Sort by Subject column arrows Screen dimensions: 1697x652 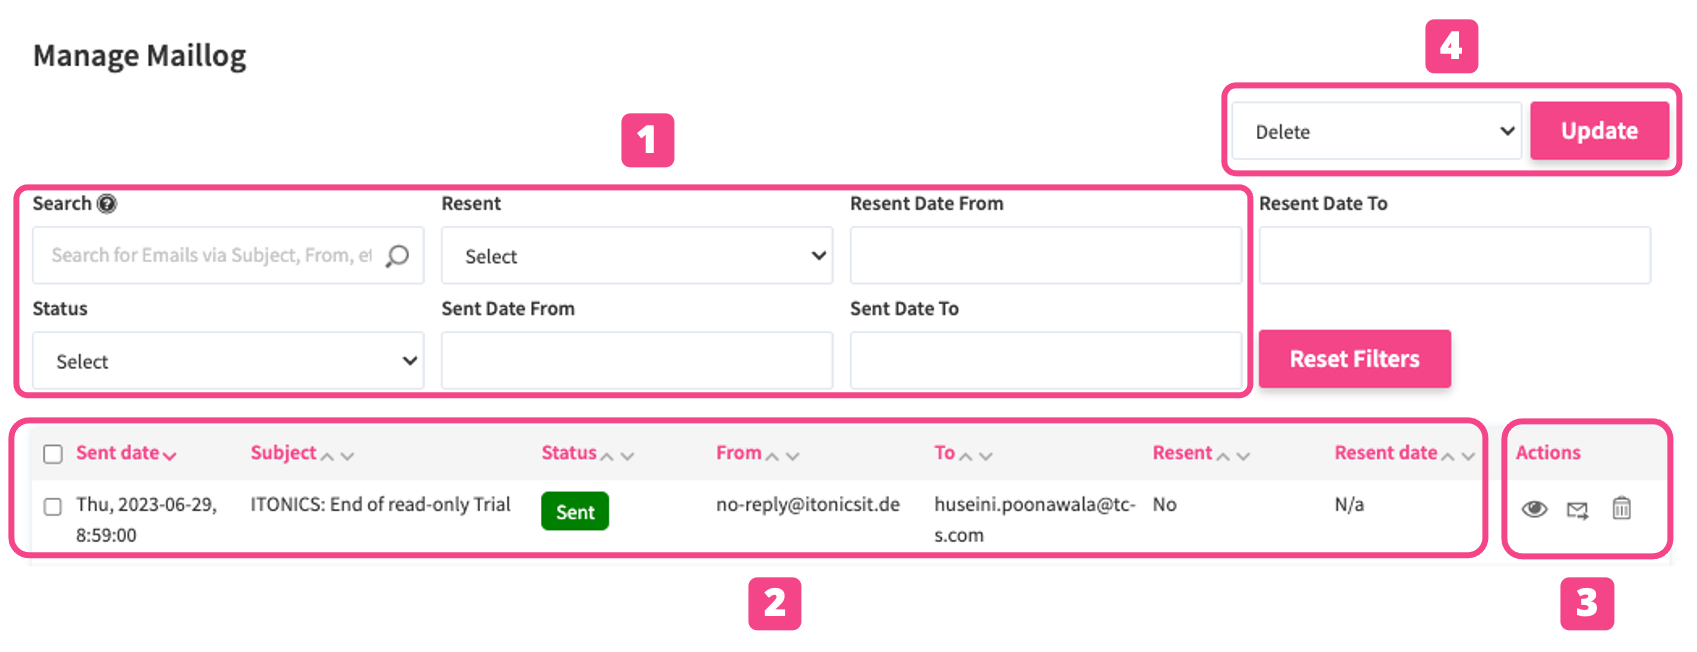point(336,455)
